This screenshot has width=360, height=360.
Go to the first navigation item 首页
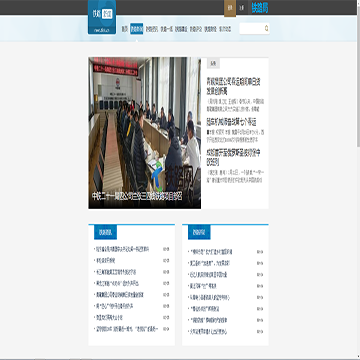(124, 29)
